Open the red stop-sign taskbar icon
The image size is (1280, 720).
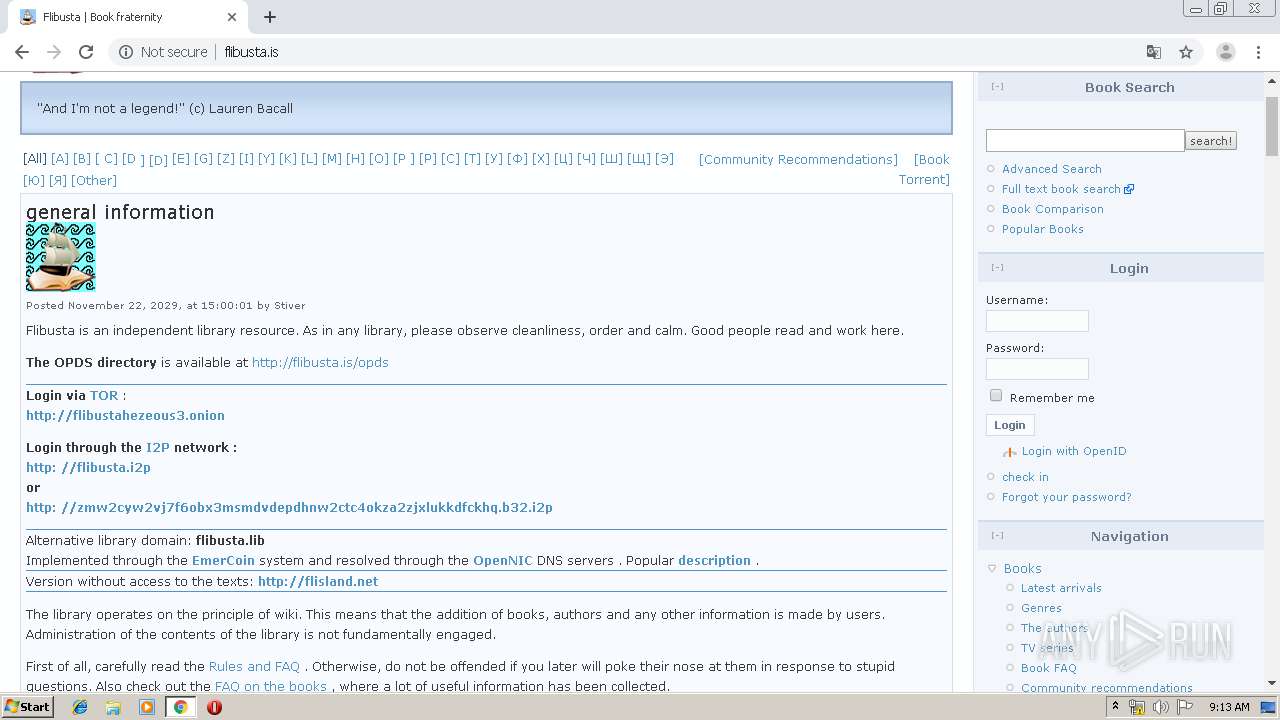(x=214, y=707)
